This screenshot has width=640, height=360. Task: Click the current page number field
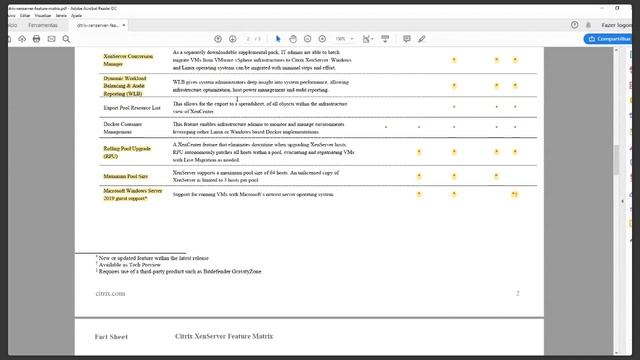point(248,39)
